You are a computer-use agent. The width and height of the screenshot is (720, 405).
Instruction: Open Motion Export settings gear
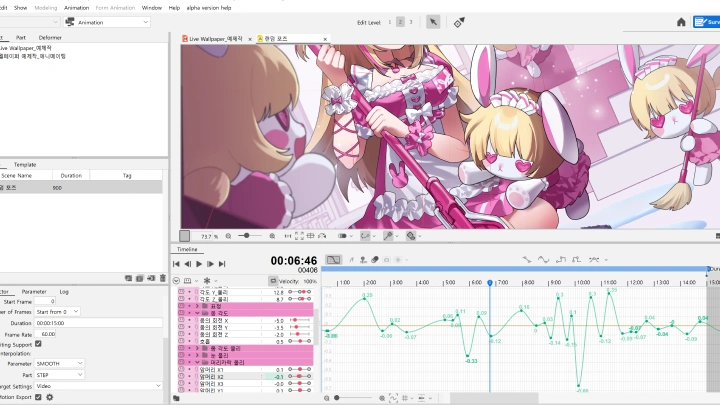pyautogui.click(x=50, y=397)
